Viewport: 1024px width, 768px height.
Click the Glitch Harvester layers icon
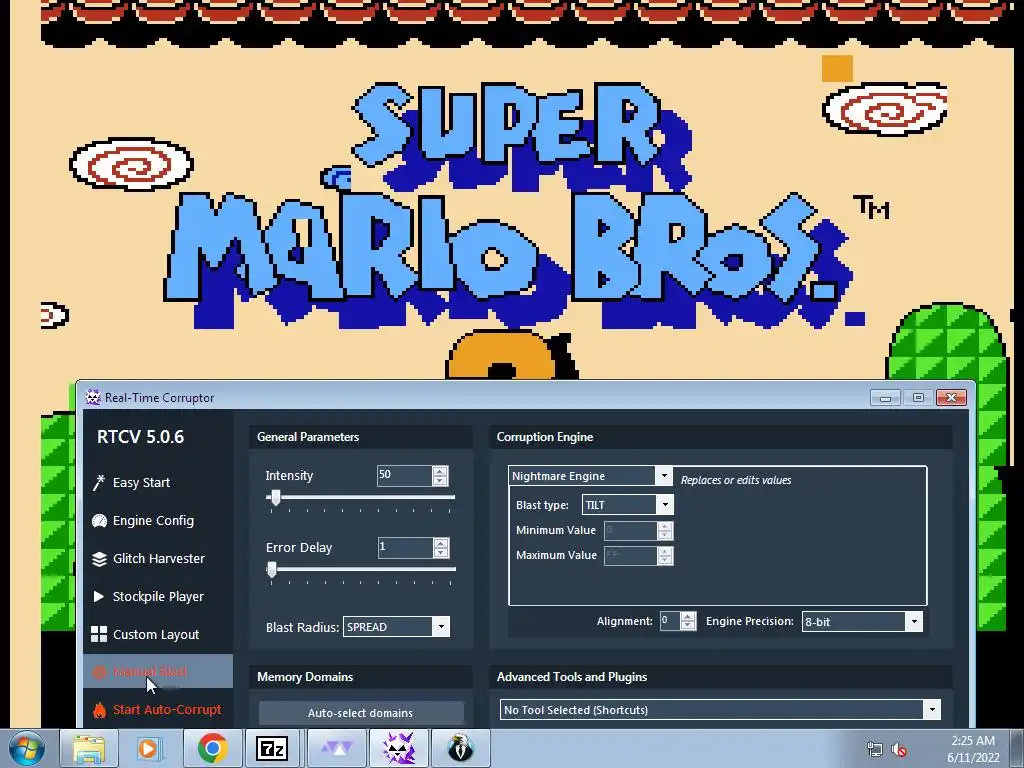coord(99,559)
